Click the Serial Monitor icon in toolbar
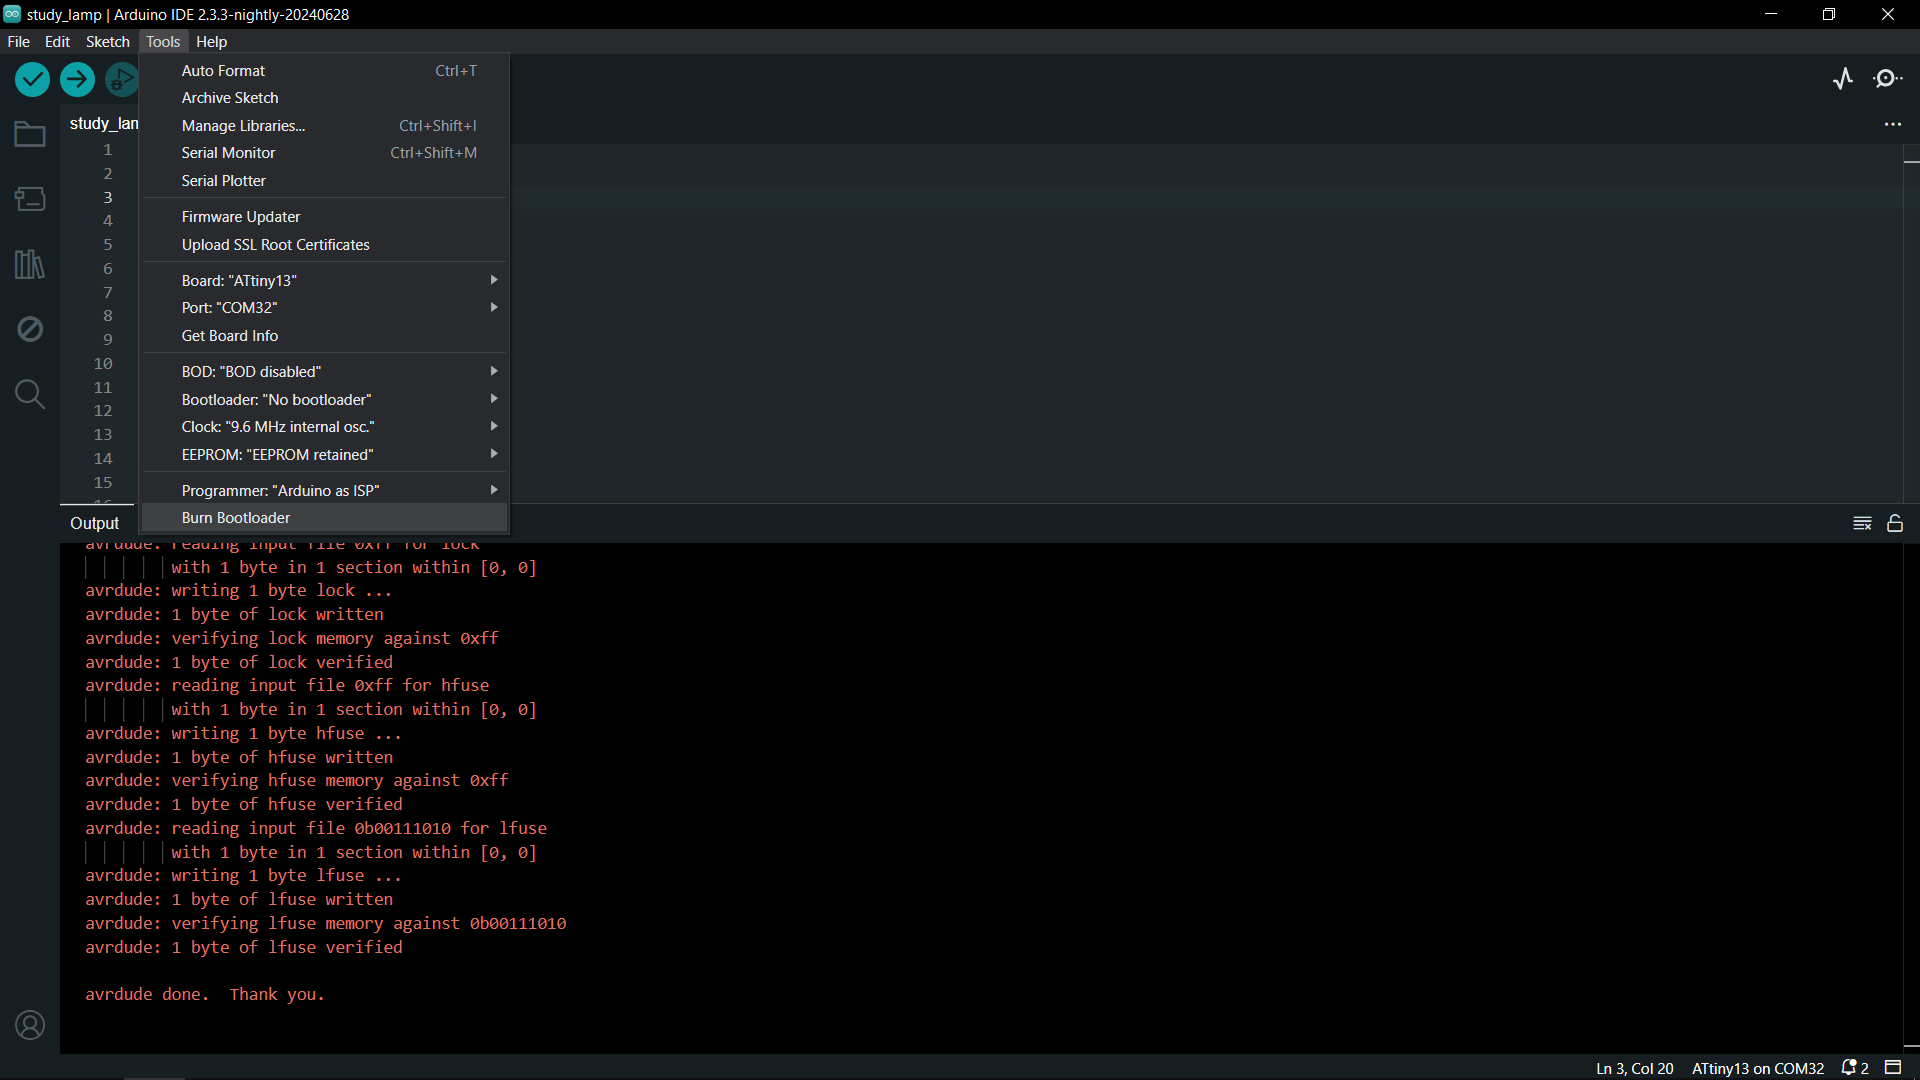This screenshot has height=1080, width=1920. (1888, 79)
